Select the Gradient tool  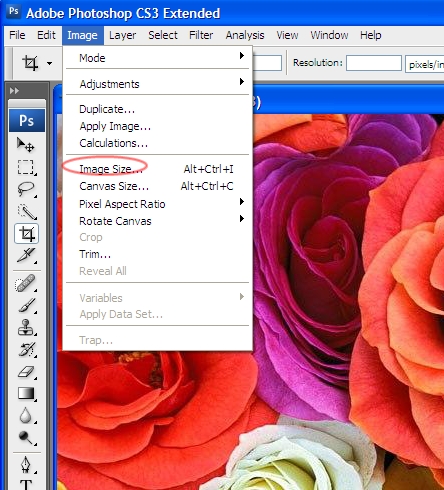coord(26,393)
